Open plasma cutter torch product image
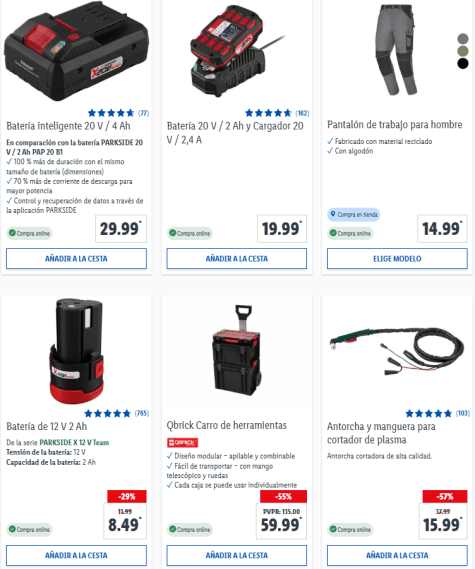This screenshot has height=569, width=475. point(397,350)
